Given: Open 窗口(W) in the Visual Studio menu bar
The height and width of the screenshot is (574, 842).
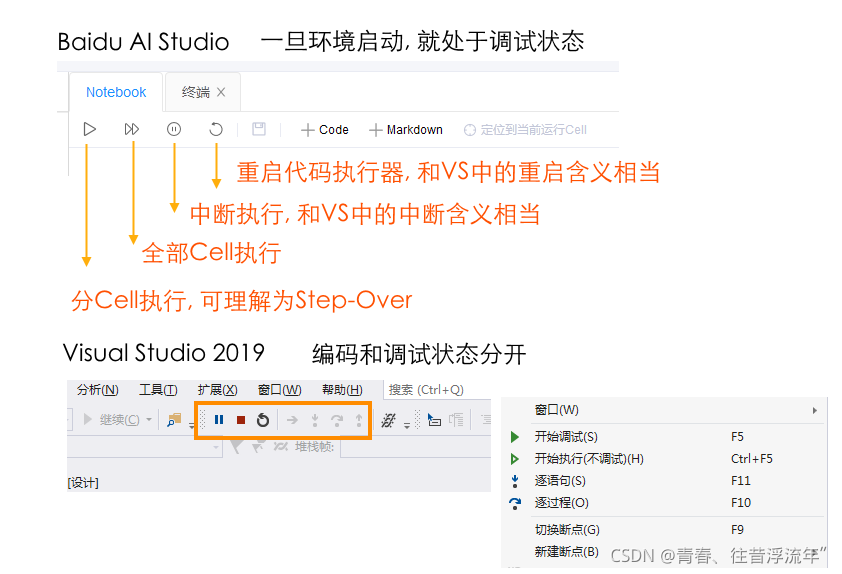Looking at the screenshot, I should [x=279, y=390].
